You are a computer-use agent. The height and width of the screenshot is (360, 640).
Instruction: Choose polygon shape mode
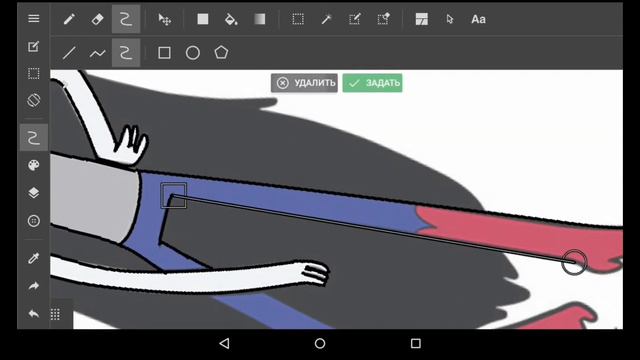click(221, 52)
